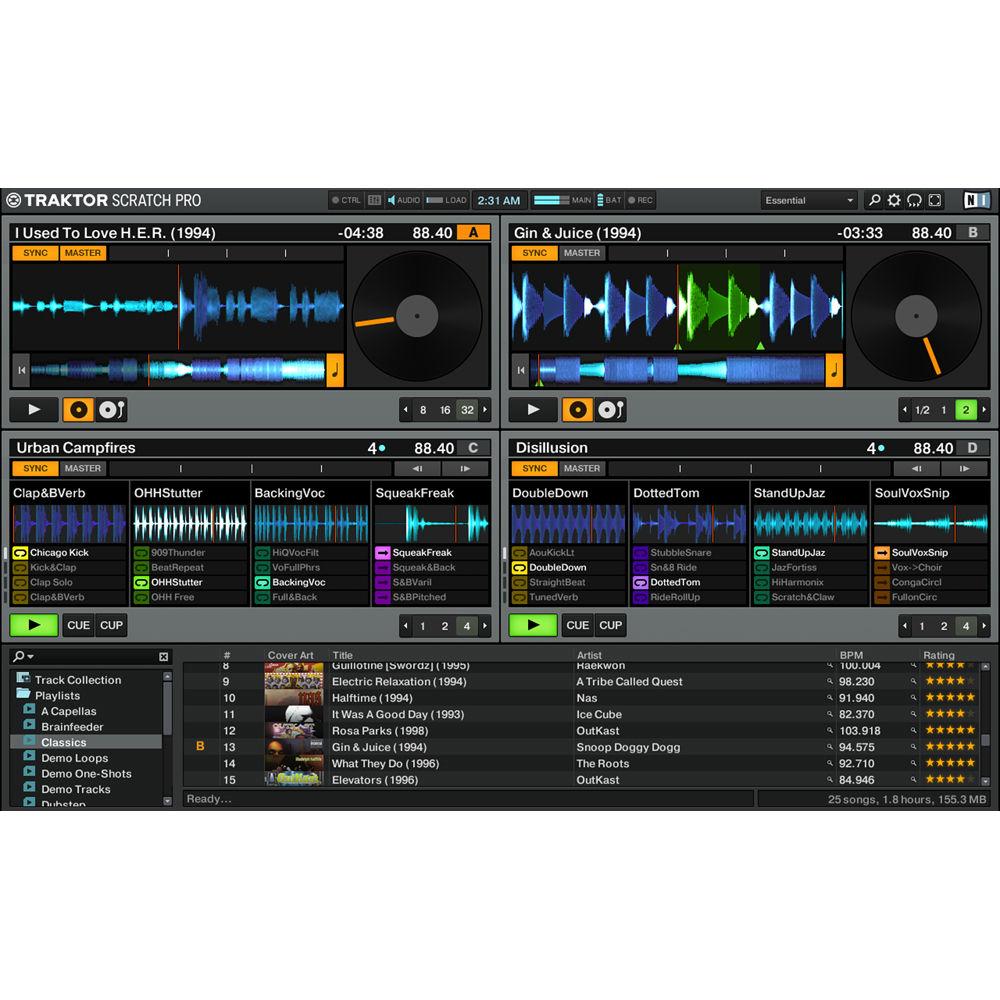
Task: Set Deck B as MASTER
Action: coord(582,253)
